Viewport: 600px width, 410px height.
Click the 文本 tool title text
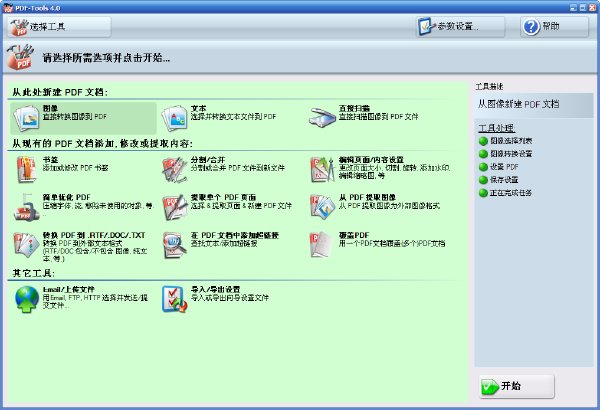pyautogui.click(x=198, y=108)
